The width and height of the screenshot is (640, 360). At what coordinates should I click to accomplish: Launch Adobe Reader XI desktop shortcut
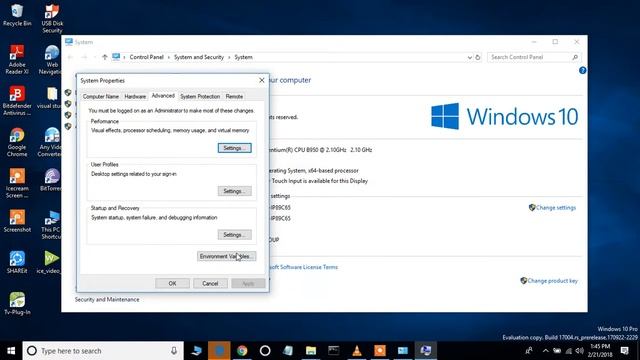(17, 60)
